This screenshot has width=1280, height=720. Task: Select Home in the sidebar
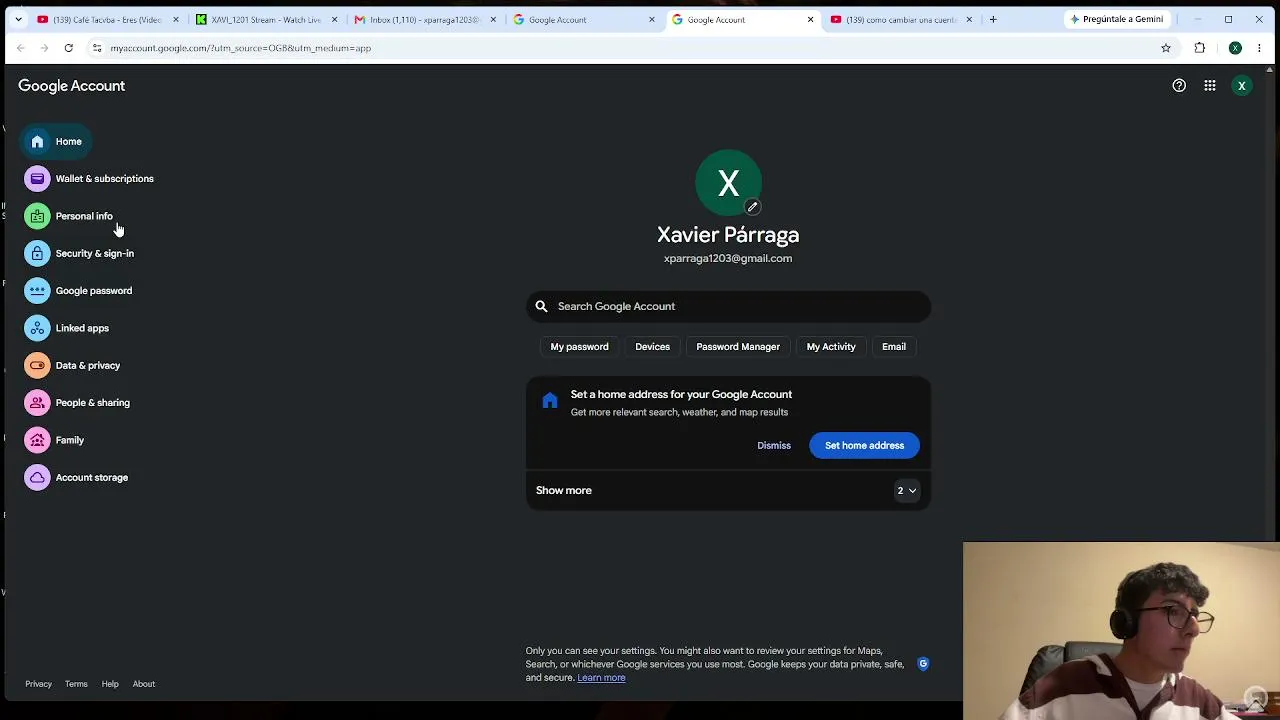[57, 142]
